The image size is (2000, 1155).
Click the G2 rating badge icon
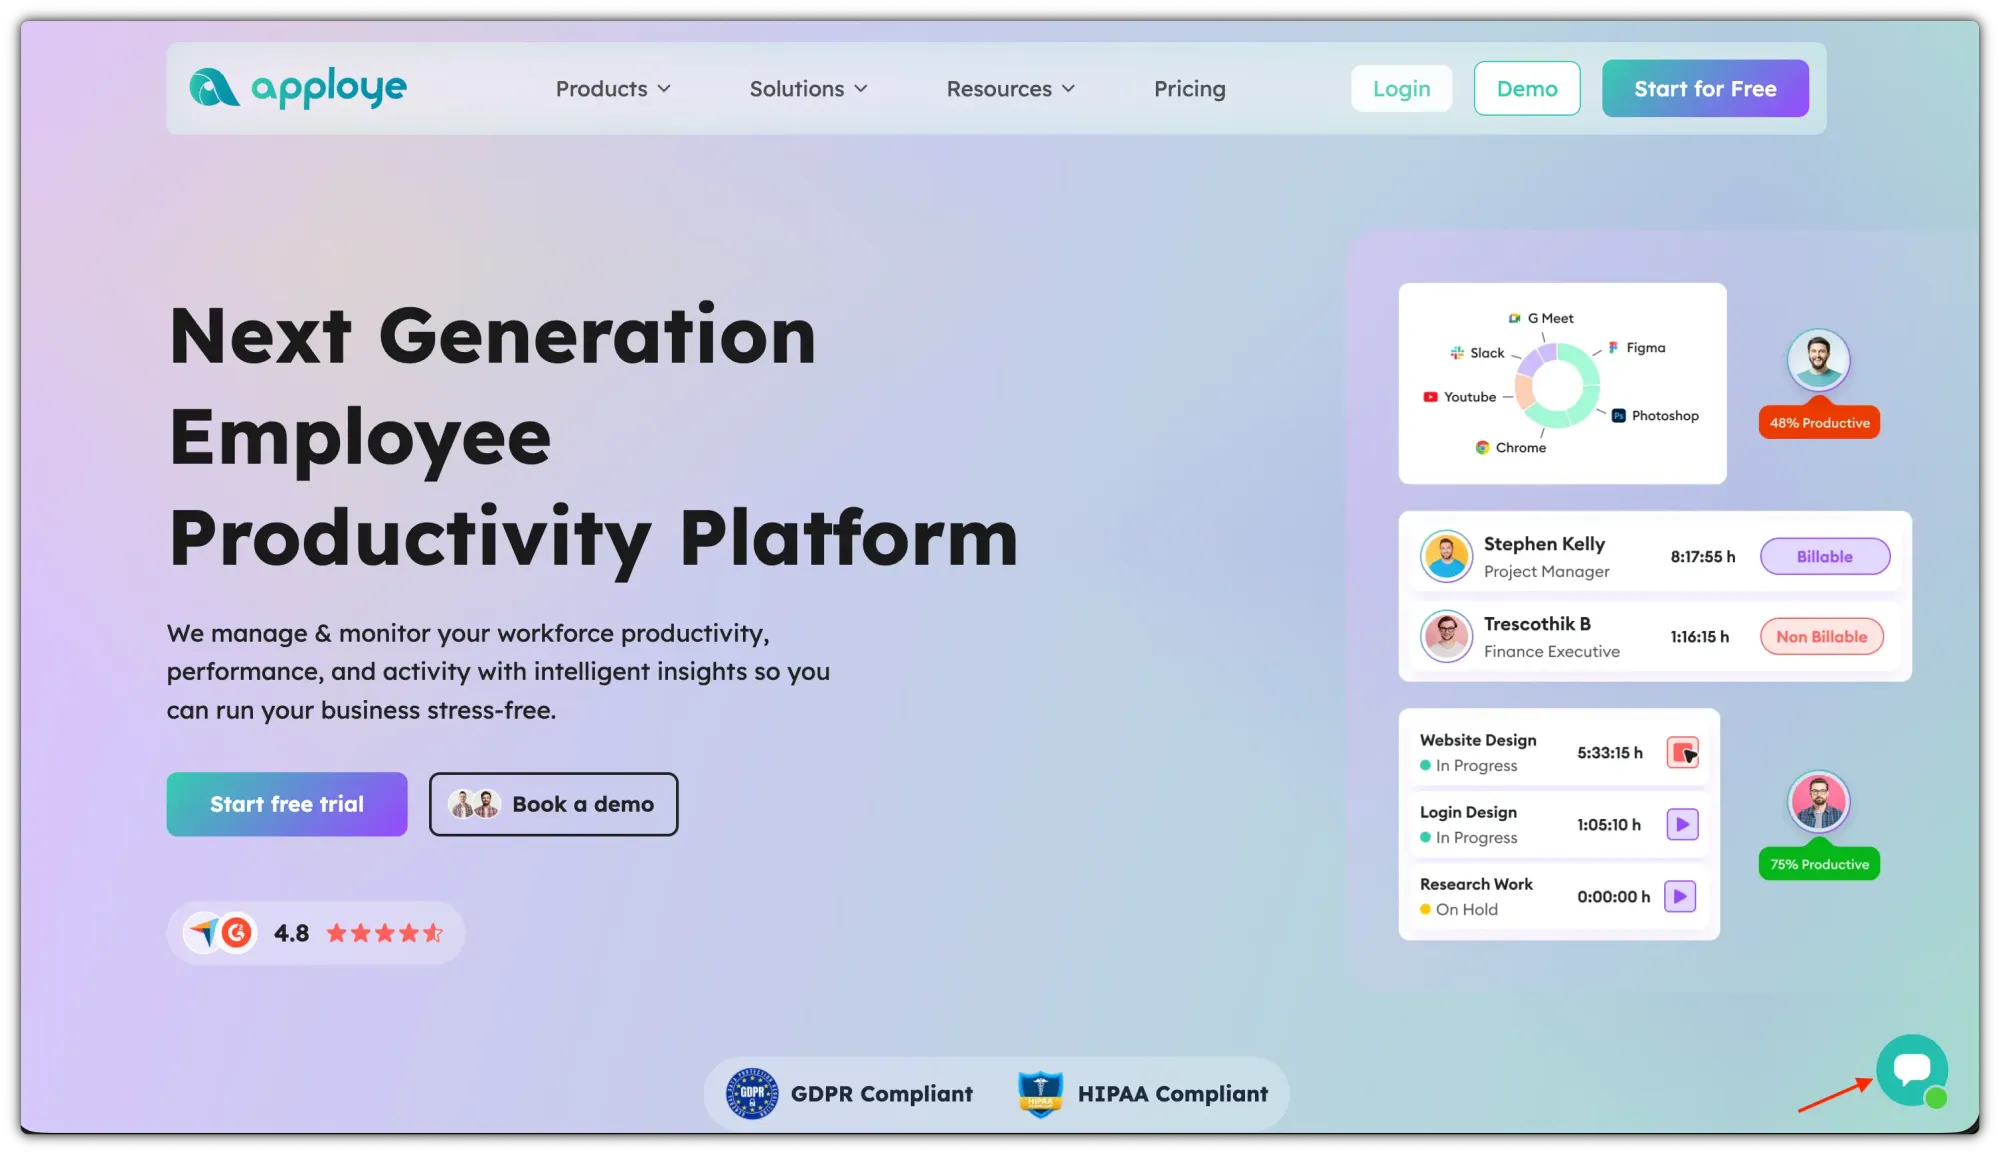coord(237,933)
